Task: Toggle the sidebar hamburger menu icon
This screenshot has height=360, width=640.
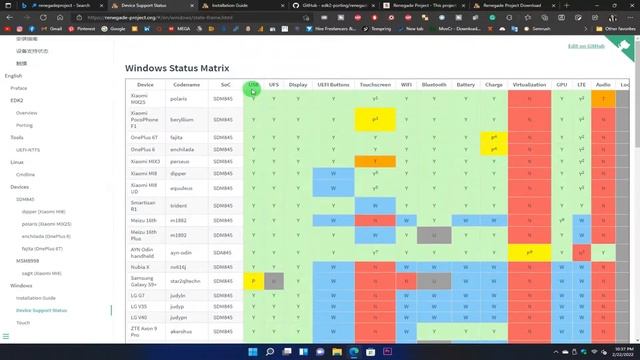Action: click(x=6, y=336)
